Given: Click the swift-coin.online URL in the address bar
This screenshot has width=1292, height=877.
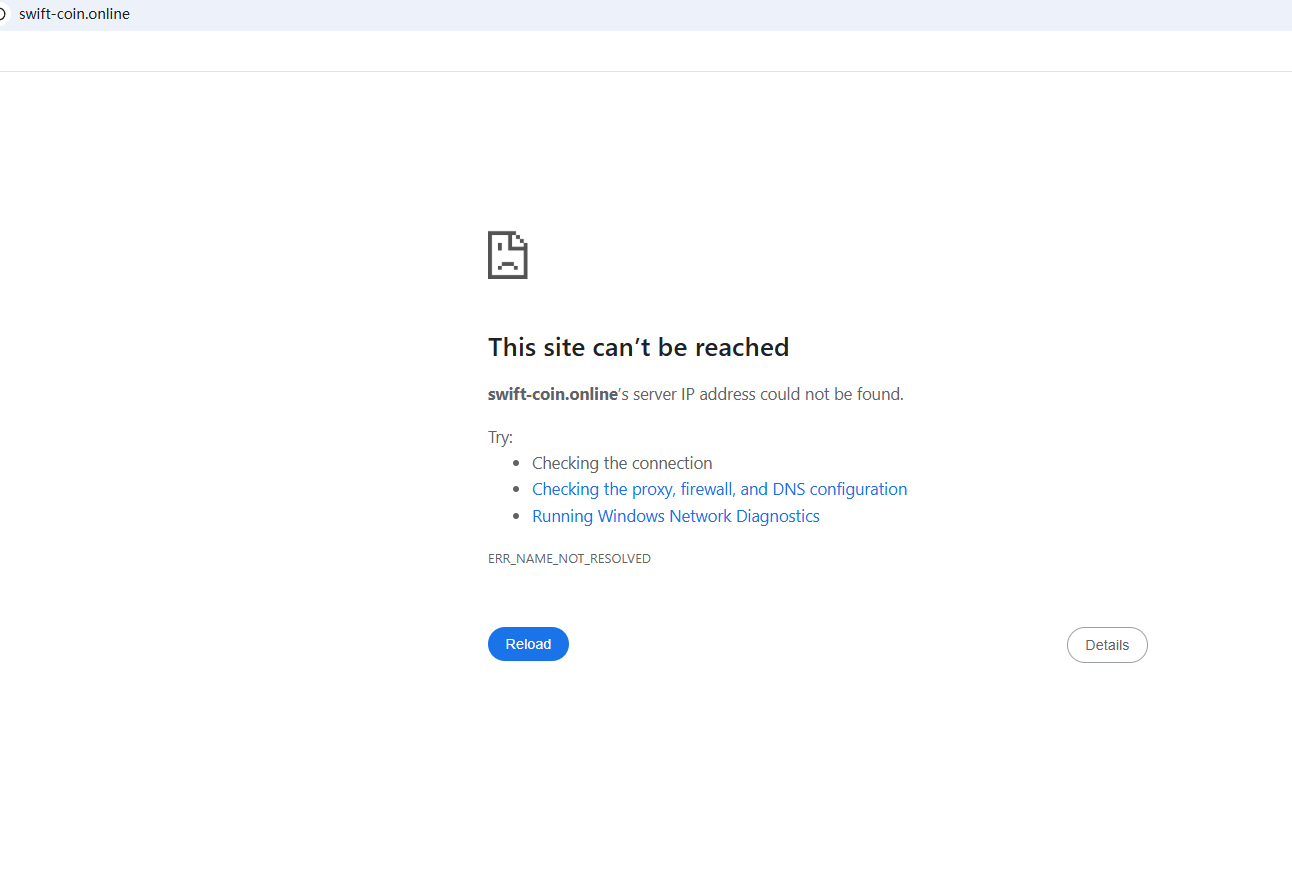Looking at the screenshot, I should pos(74,14).
